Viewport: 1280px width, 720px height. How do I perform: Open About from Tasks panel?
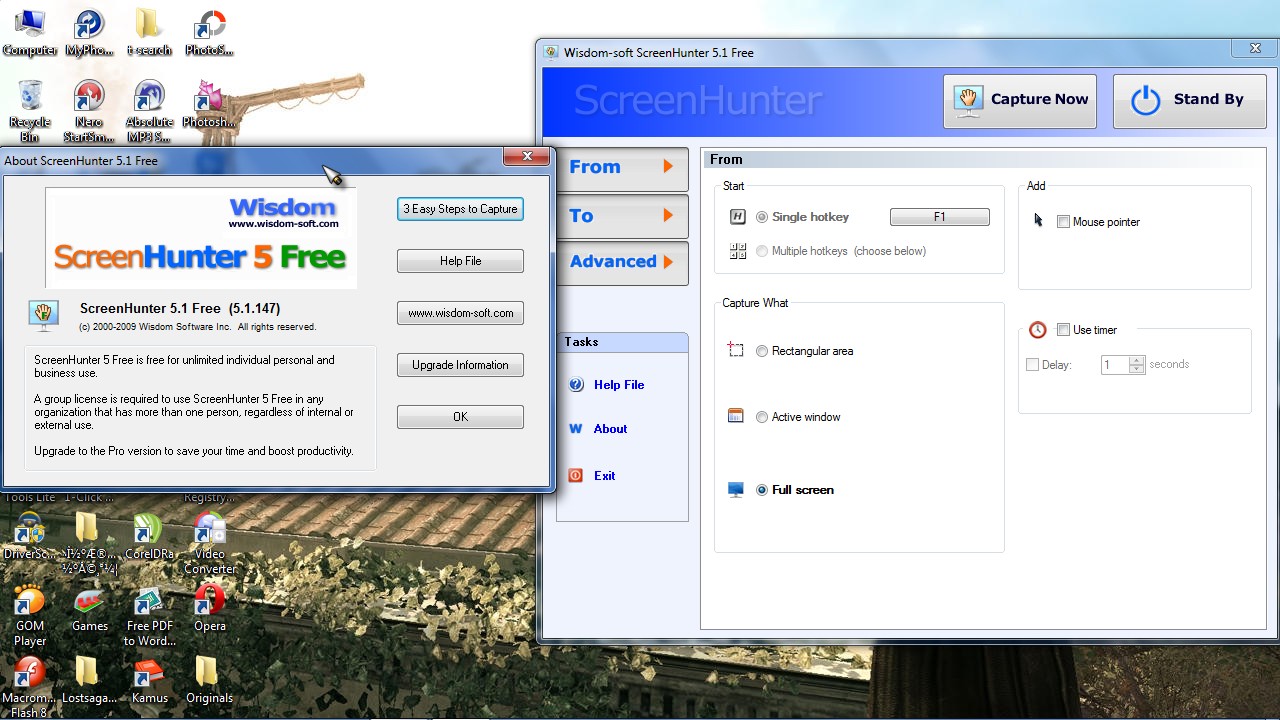(610, 429)
